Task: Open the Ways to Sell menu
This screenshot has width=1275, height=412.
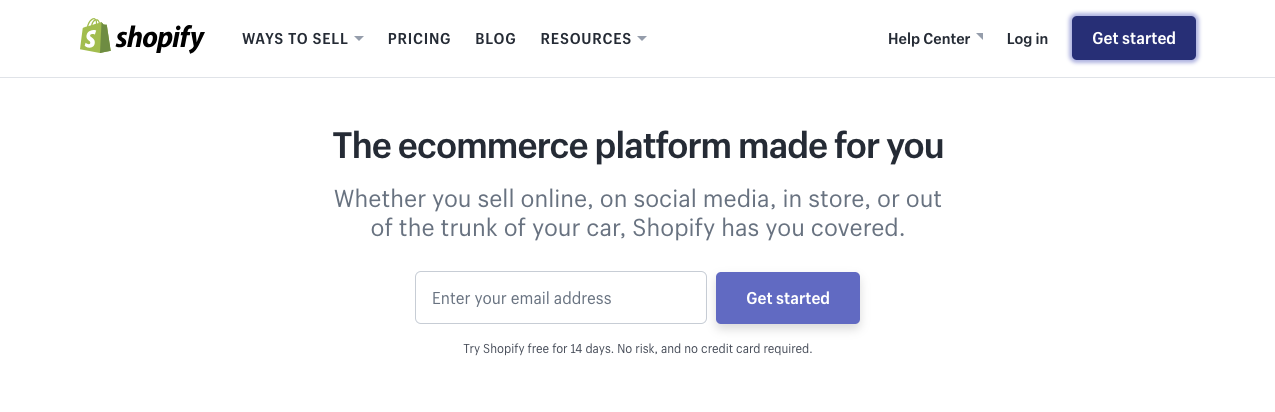Action: tap(295, 39)
